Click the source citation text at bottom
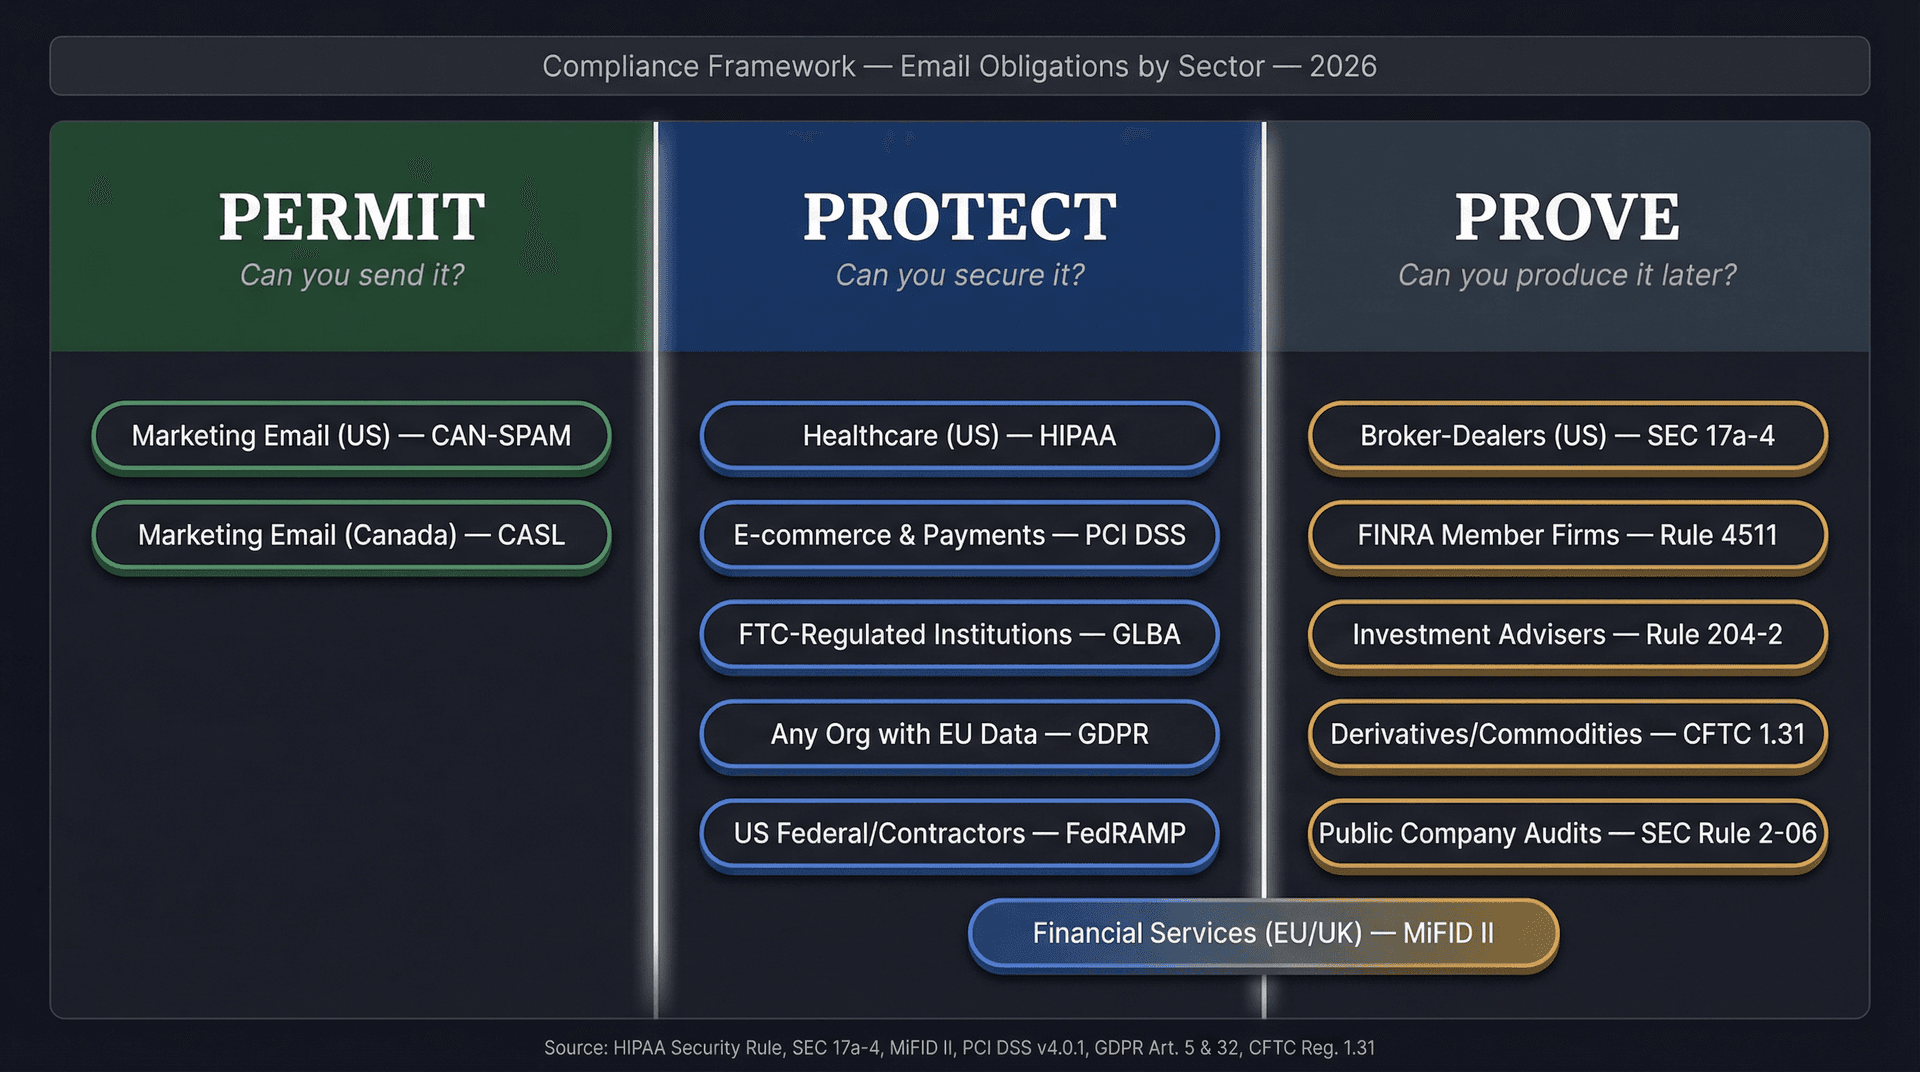The height and width of the screenshot is (1072, 1920). [x=960, y=1049]
